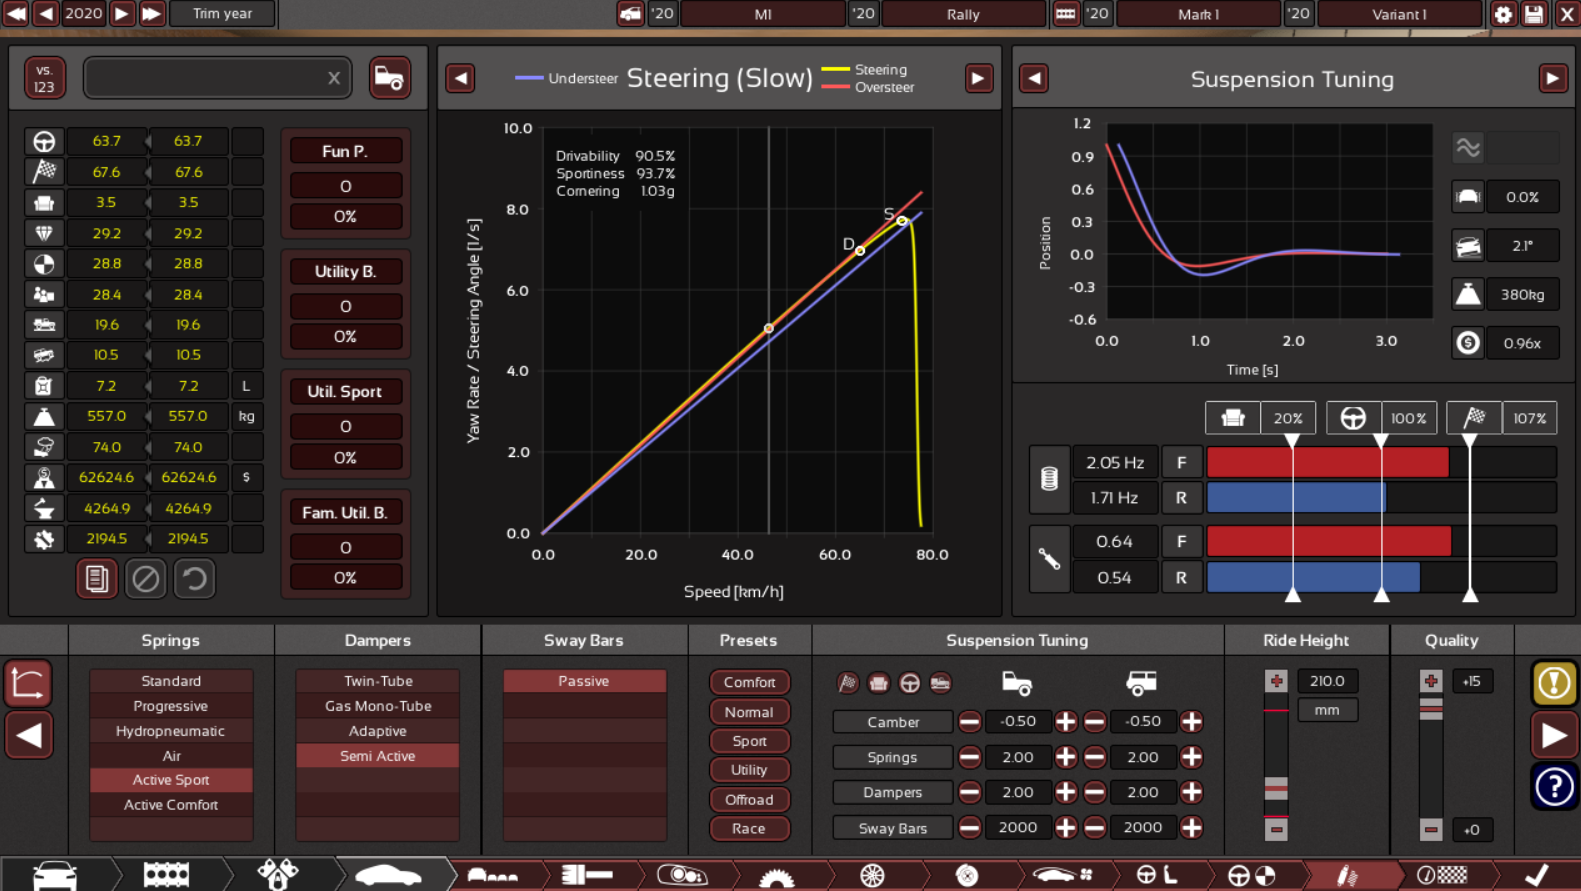Open the aerodynamics tab with fan icon
This screenshot has height=891, width=1581.
point(1061,875)
